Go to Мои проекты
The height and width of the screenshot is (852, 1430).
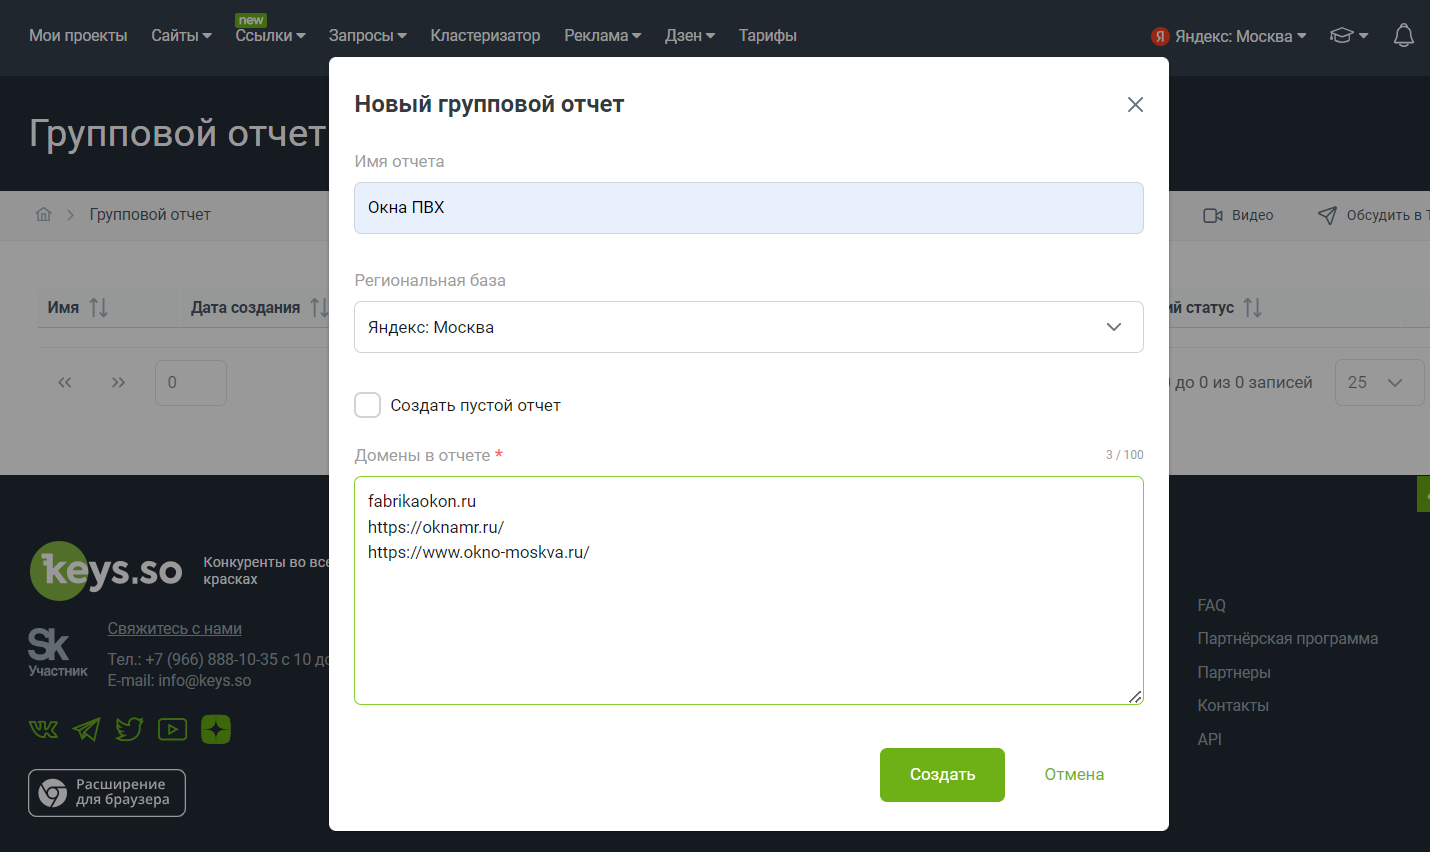click(78, 36)
